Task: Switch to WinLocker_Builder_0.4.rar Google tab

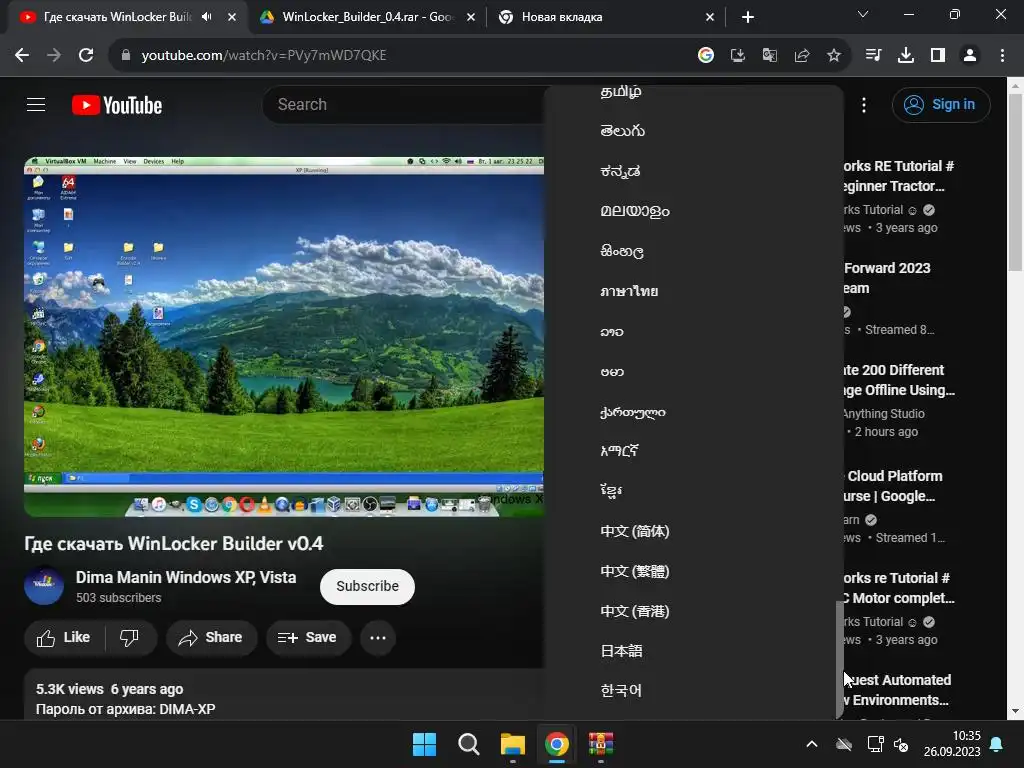Action: [368, 17]
